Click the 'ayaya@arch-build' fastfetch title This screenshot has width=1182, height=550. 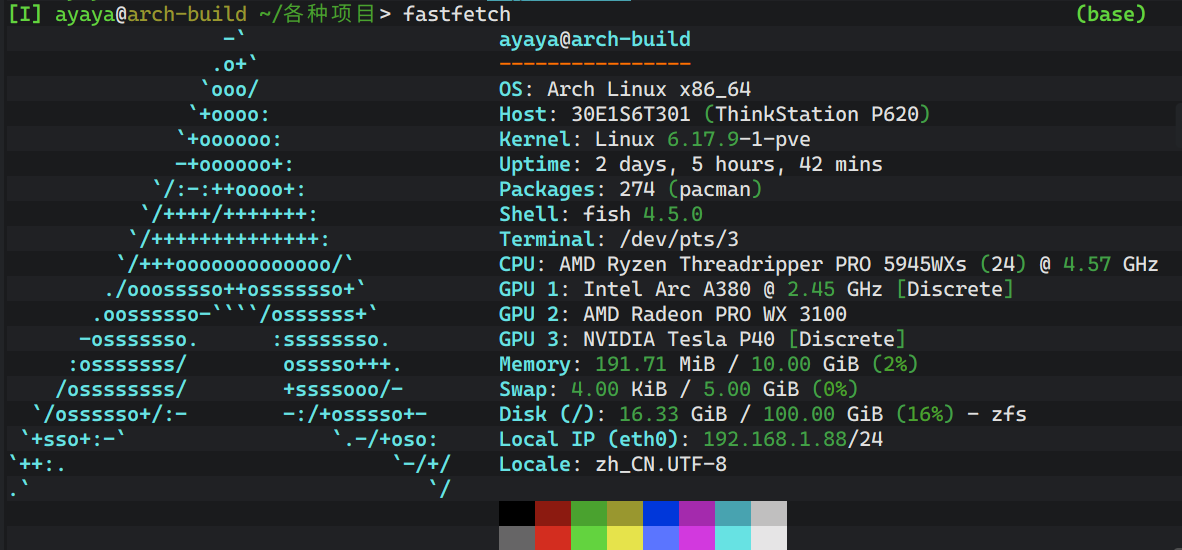point(595,39)
